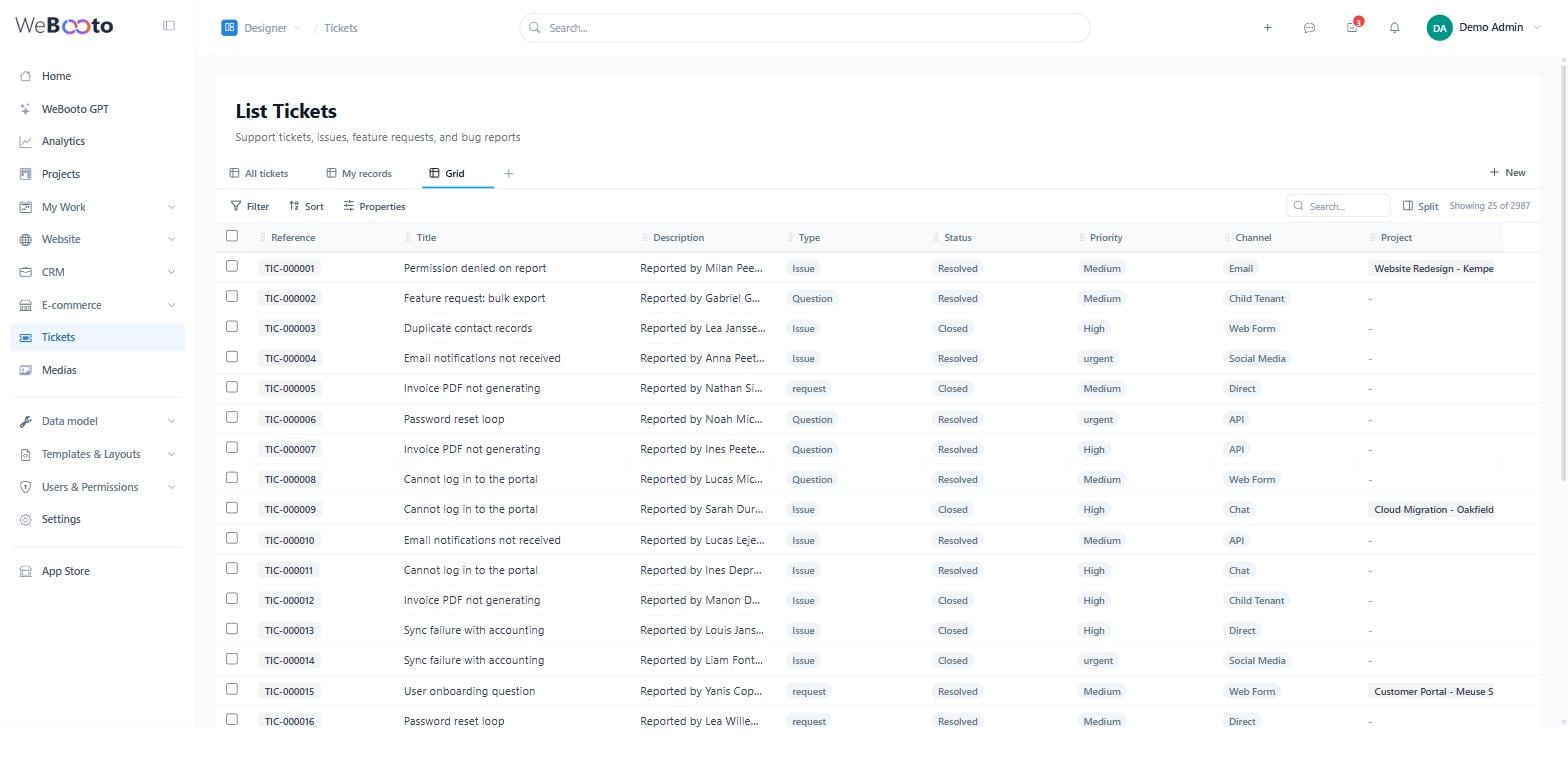Image resolution: width=1568 pixels, height=772 pixels.
Task: Select checkbox for TIC-000001
Action: pos(232,266)
